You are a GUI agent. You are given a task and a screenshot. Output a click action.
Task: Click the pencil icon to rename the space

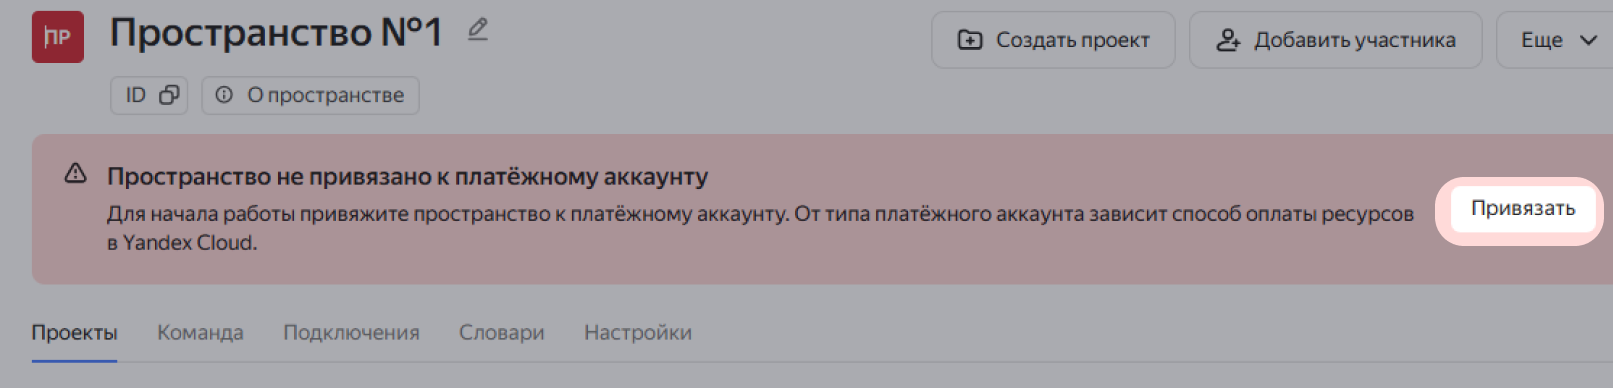pos(478,30)
